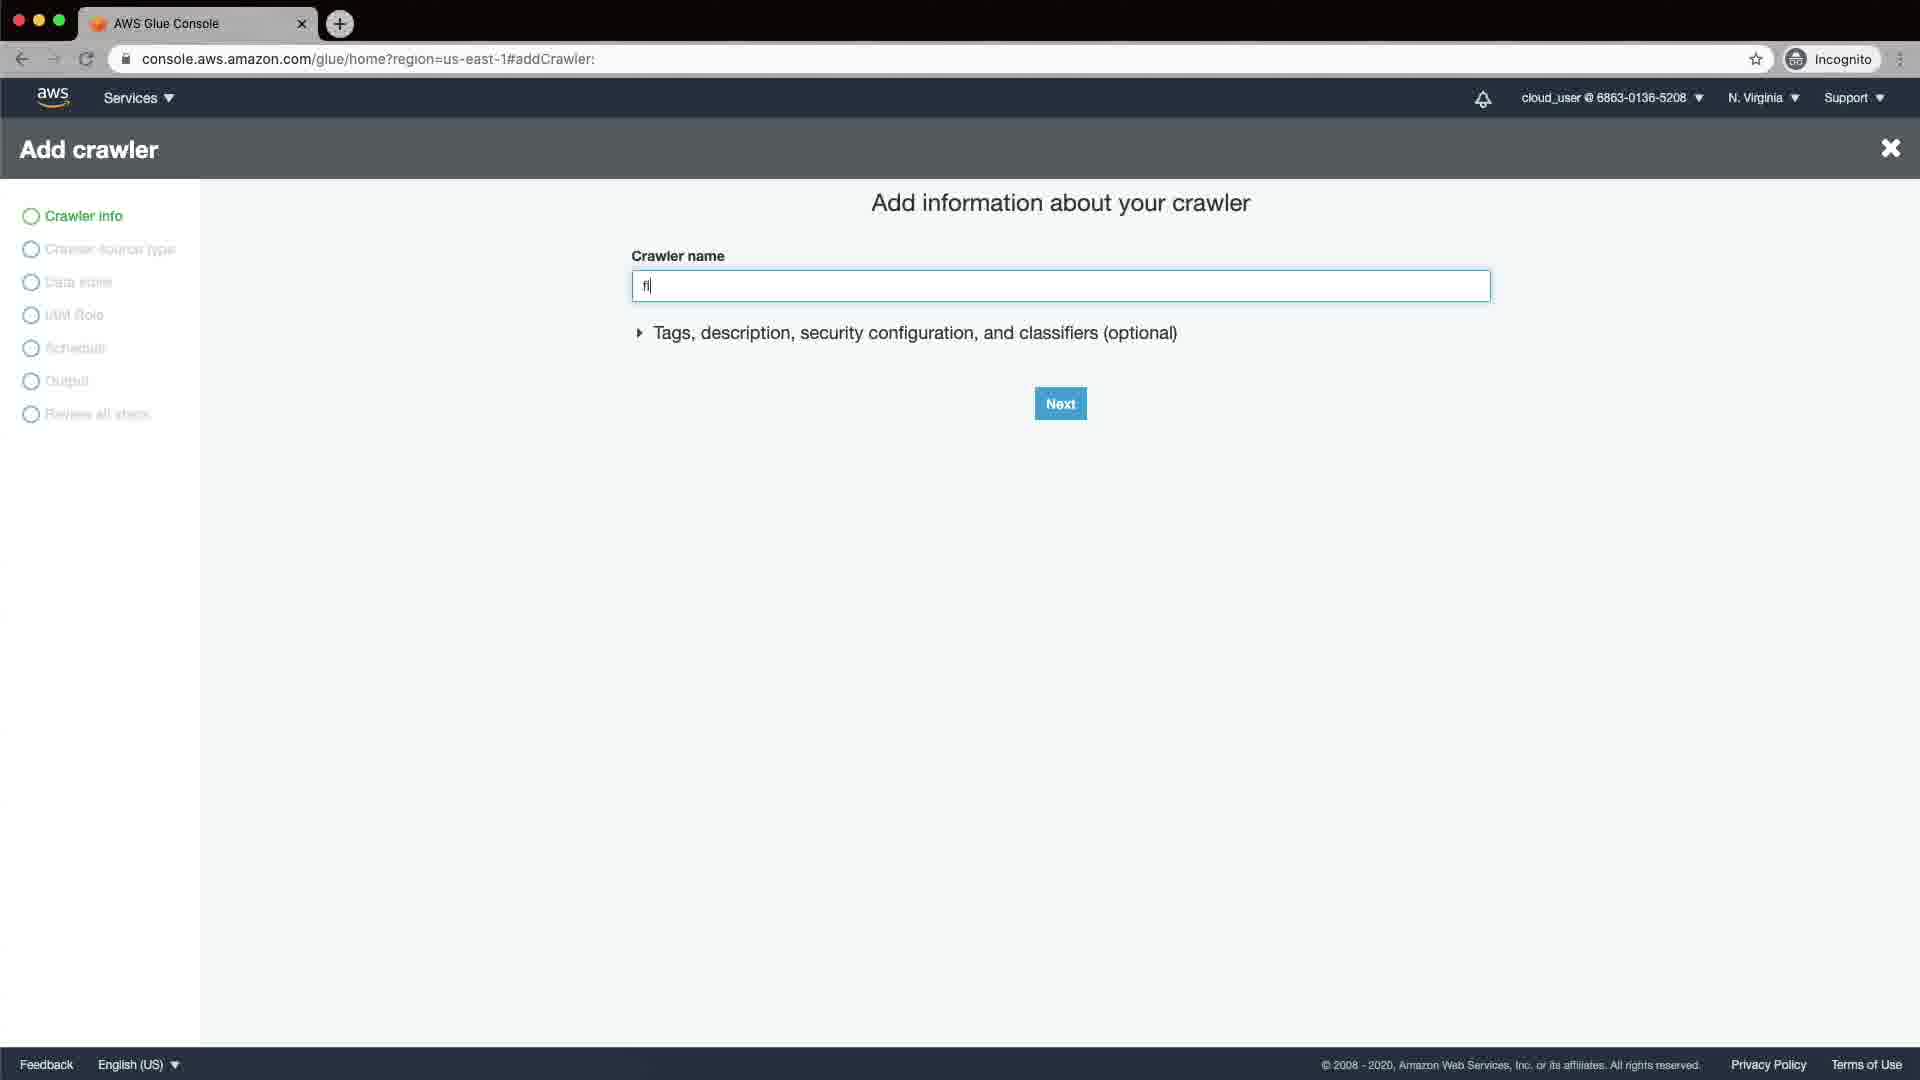
Task: Click the AWS logo icon
Action: (x=53, y=97)
